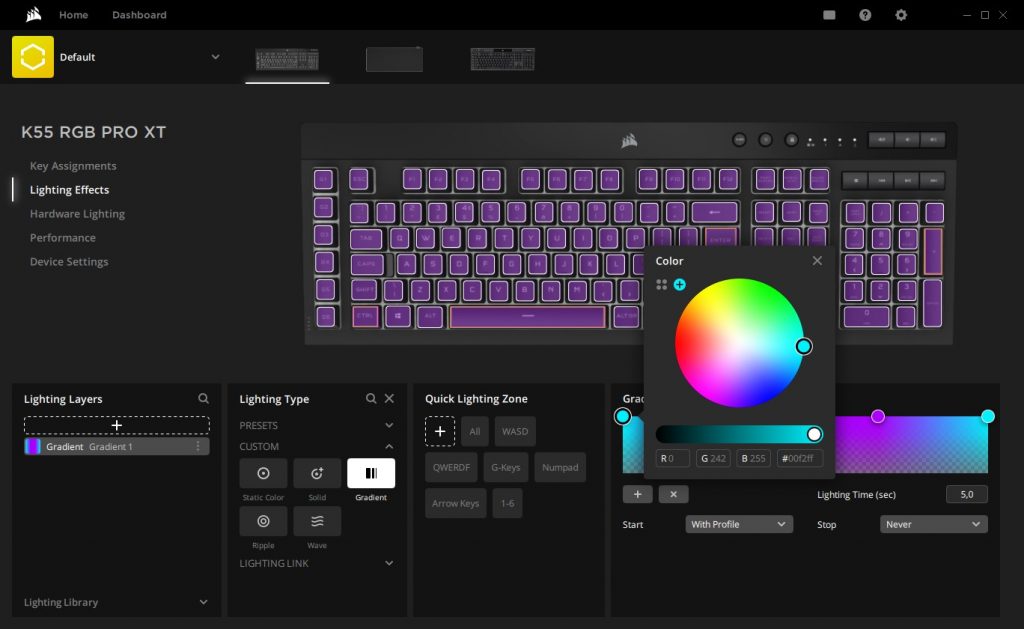
Task: Select the Gradient lighting type
Action: (x=371, y=474)
